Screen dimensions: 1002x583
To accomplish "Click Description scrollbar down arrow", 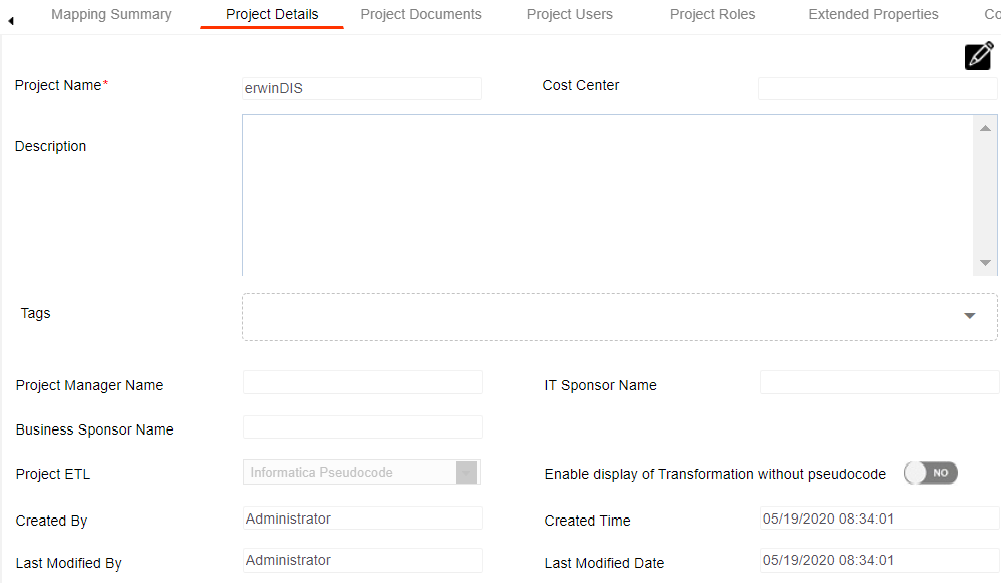I will (x=985, y=263).
